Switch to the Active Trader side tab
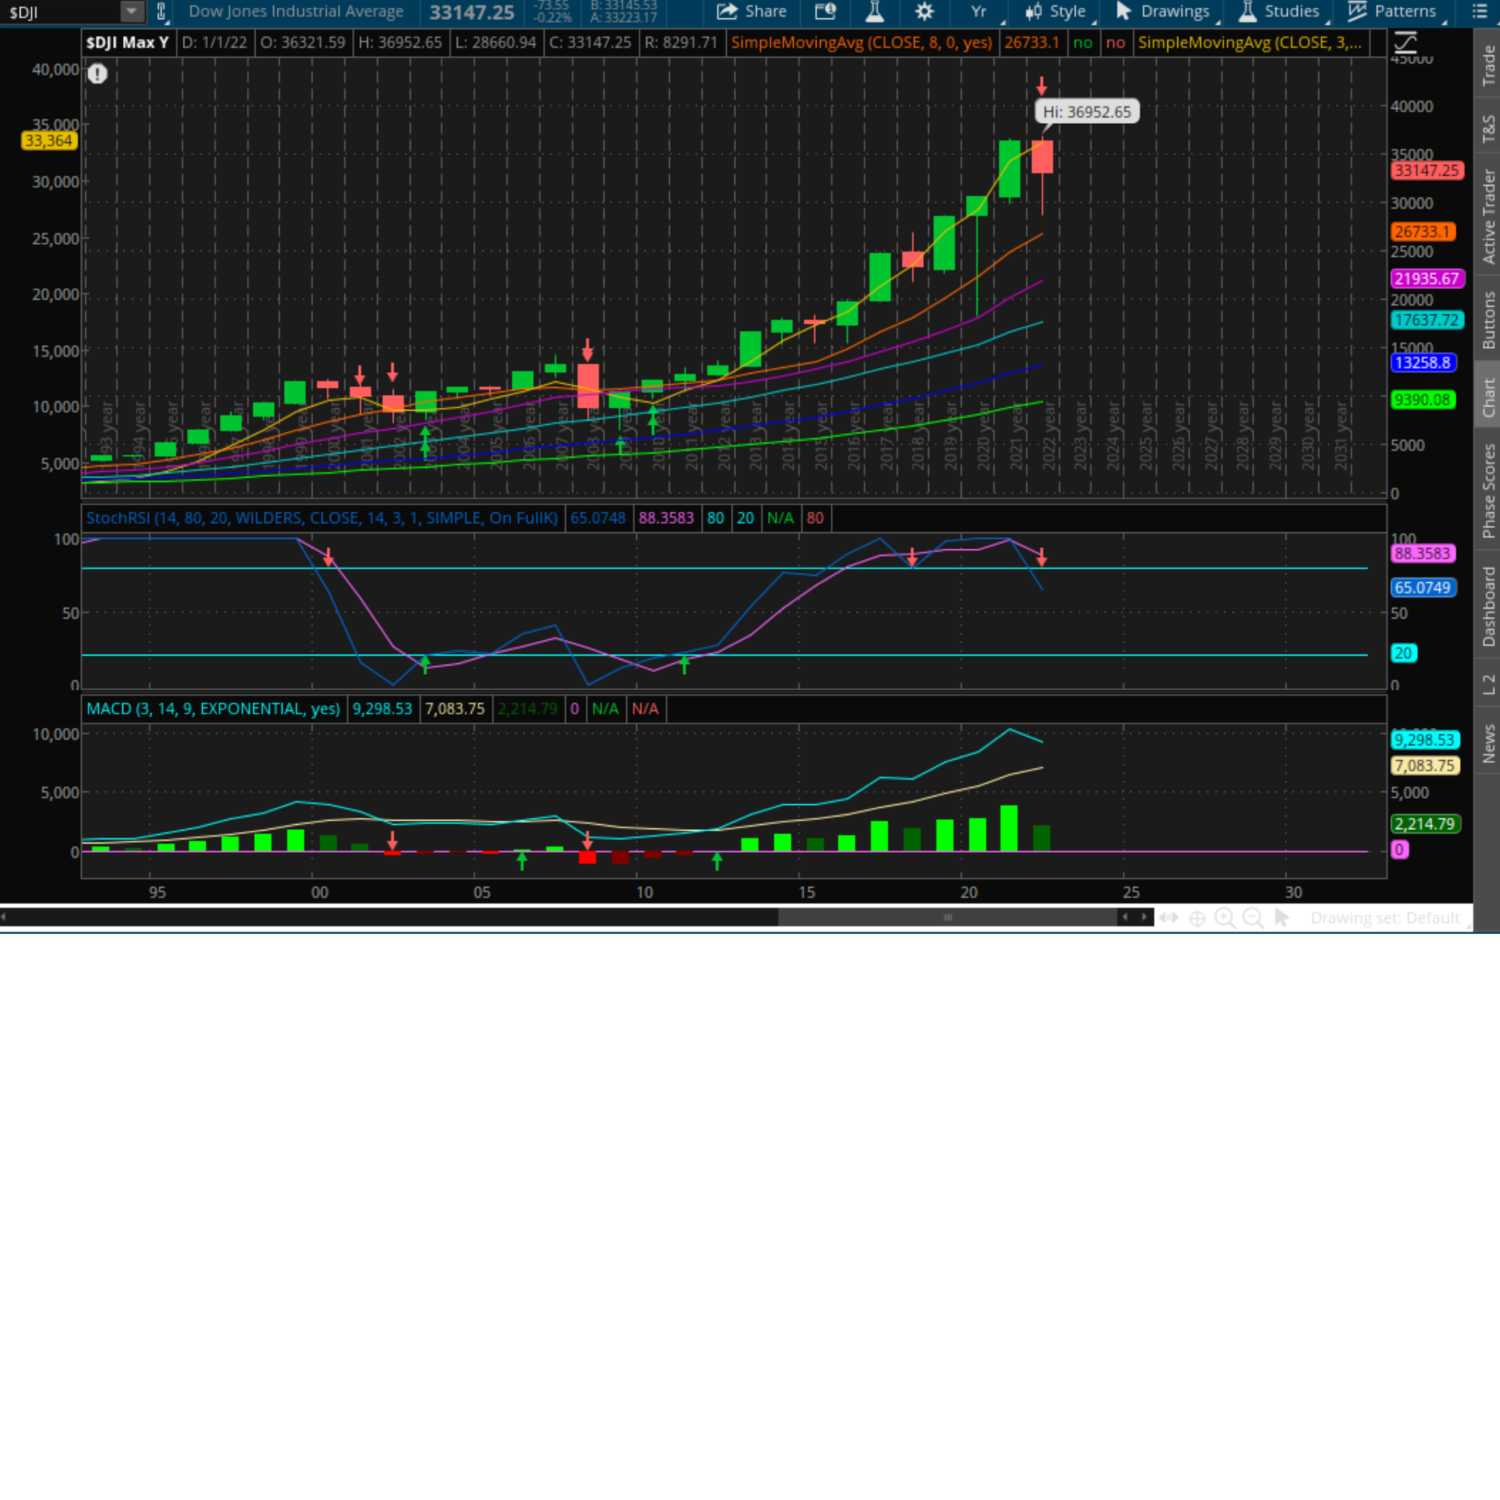This screenshot has width=1500, height=1500. coord(1488,216)
